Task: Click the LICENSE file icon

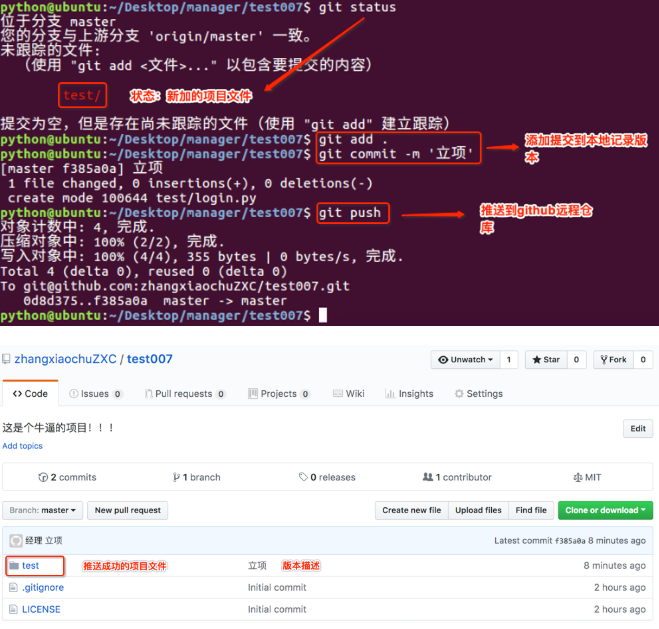Action: click(x=13, y=609)
